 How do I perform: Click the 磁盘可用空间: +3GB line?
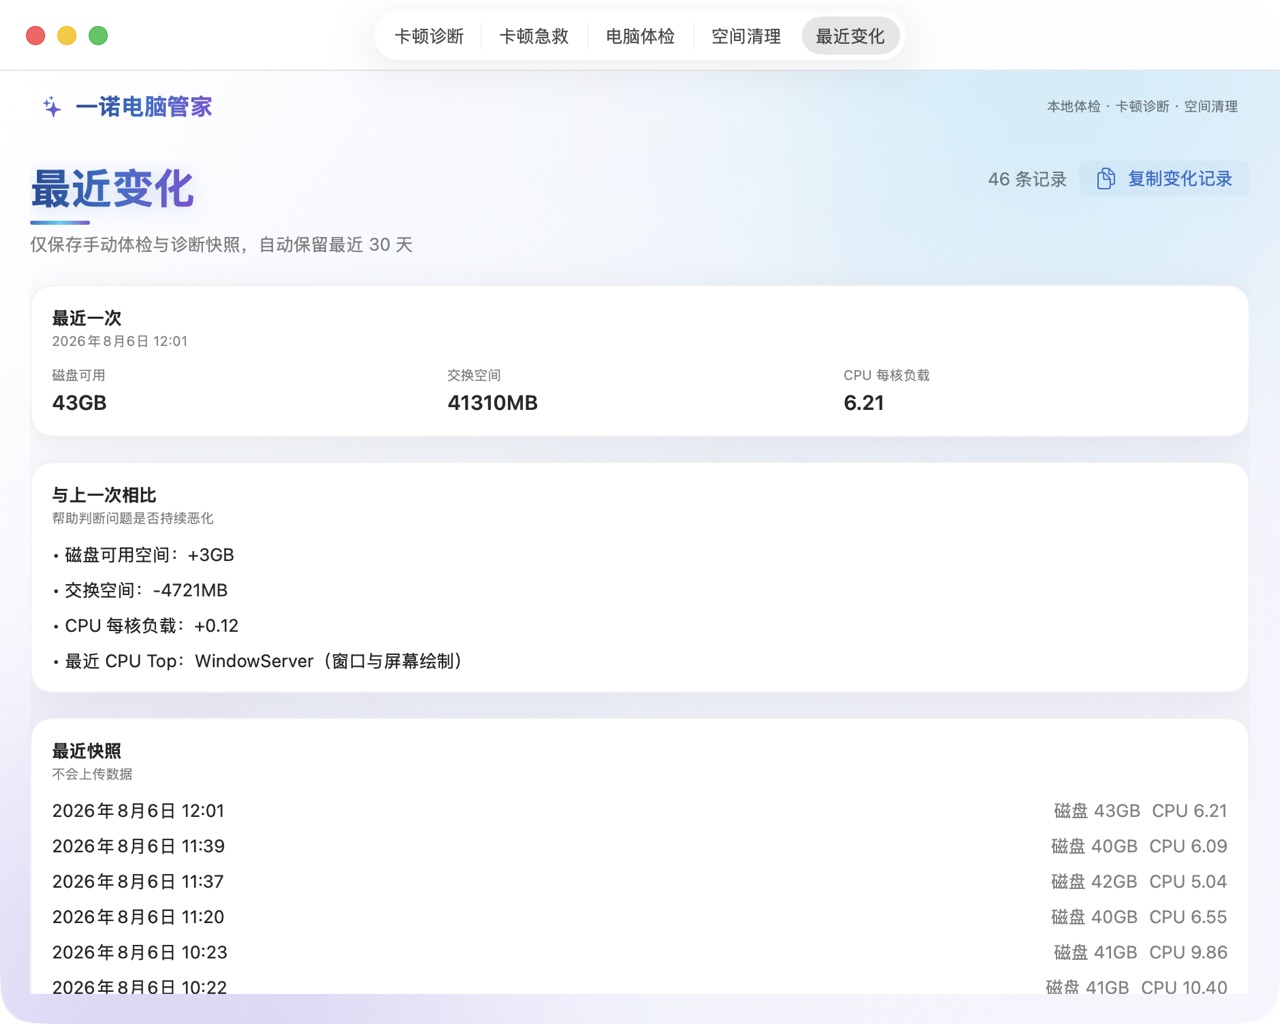pyautogui.click(x=143, y=555)
